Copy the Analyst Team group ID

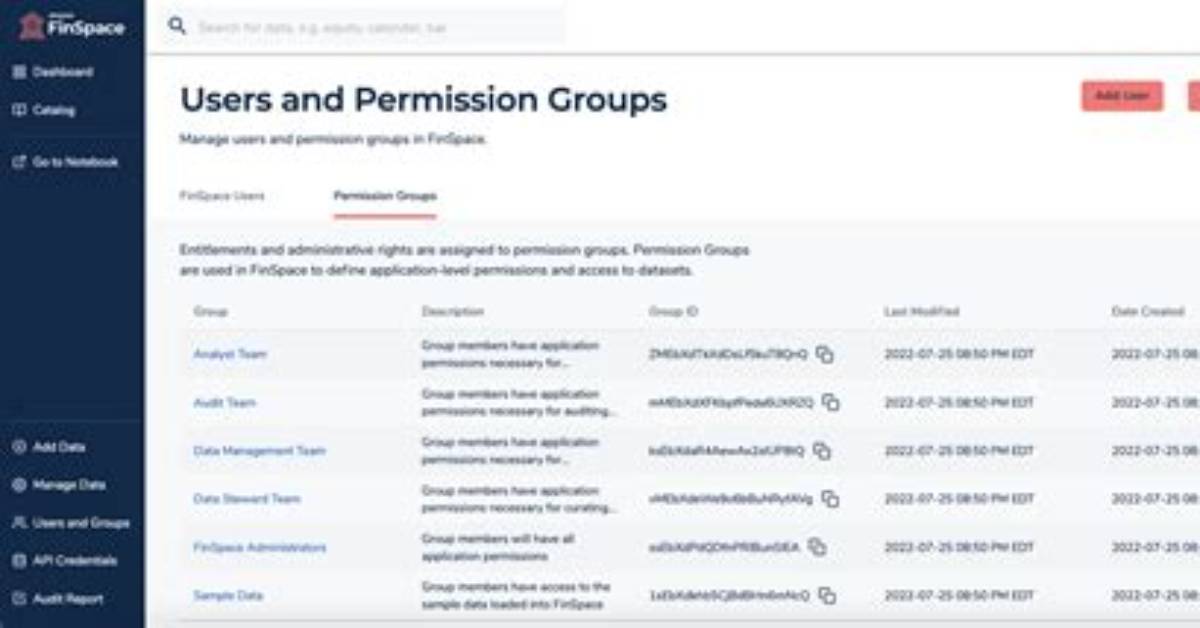825,354
